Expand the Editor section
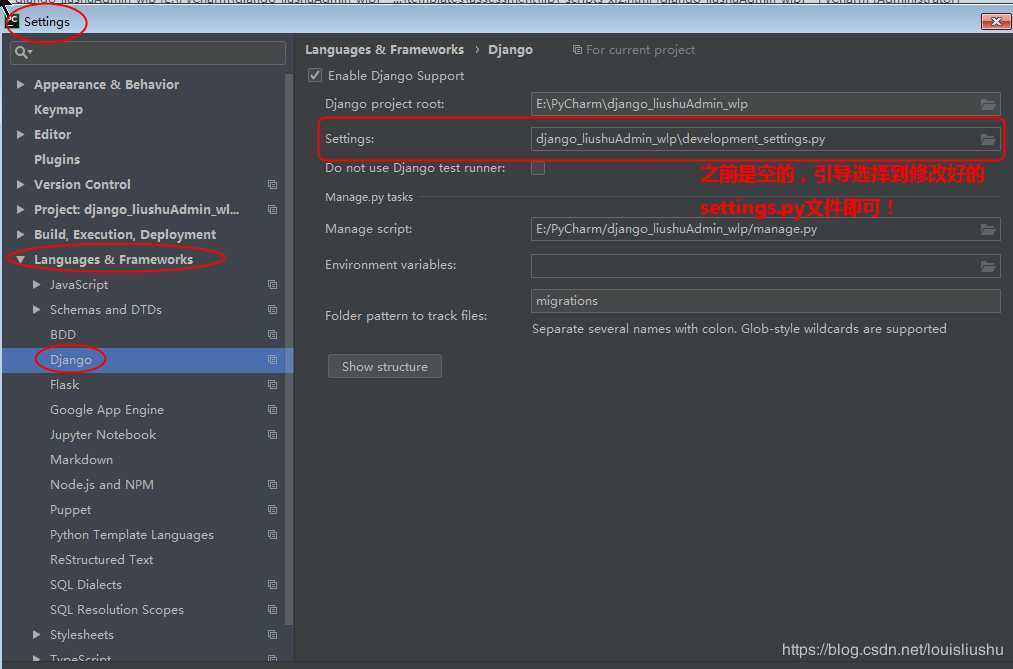The width and height of the screenshot is (1013, 669). 20,134
